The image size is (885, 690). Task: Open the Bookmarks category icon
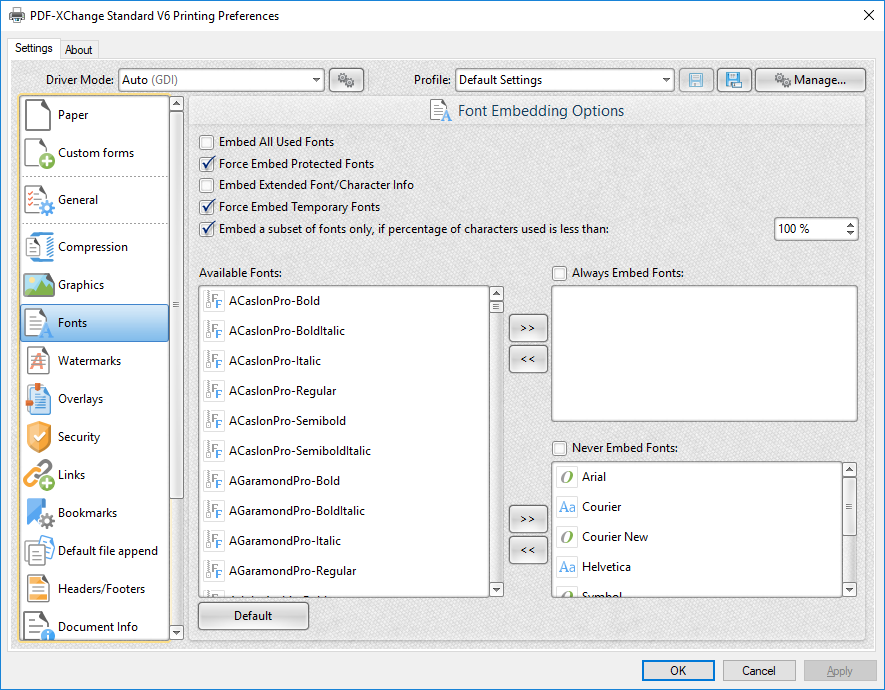pyautogui.click(x=40, y=513)
